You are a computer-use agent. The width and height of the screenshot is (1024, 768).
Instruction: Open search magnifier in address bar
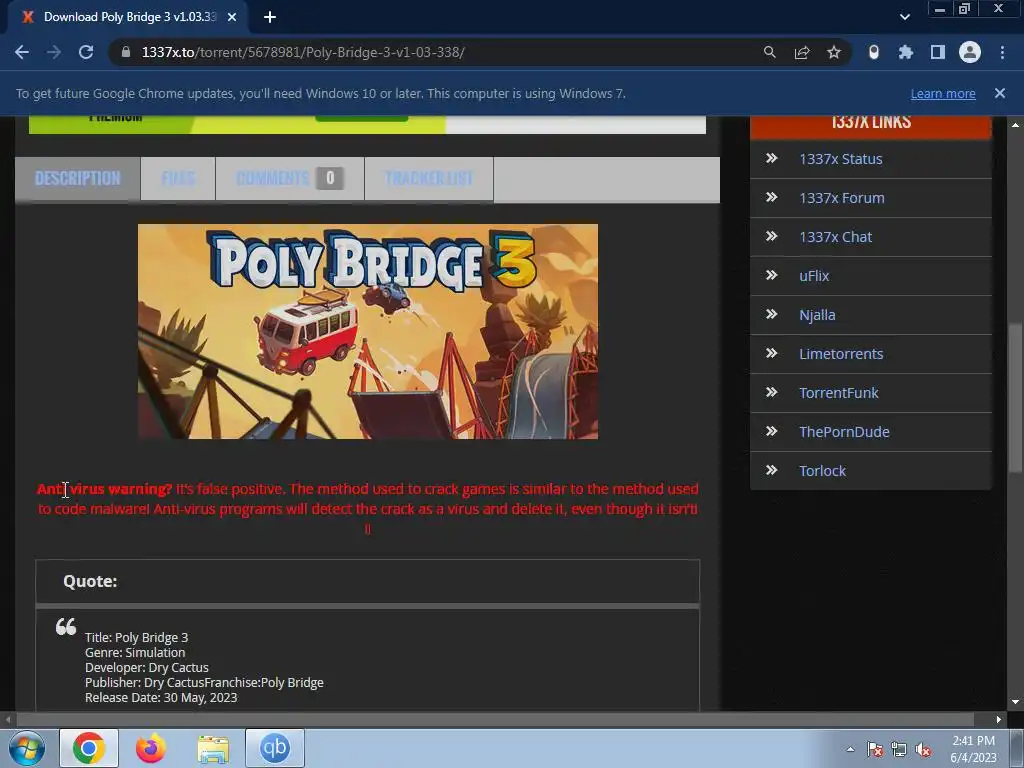coord(770,52)
